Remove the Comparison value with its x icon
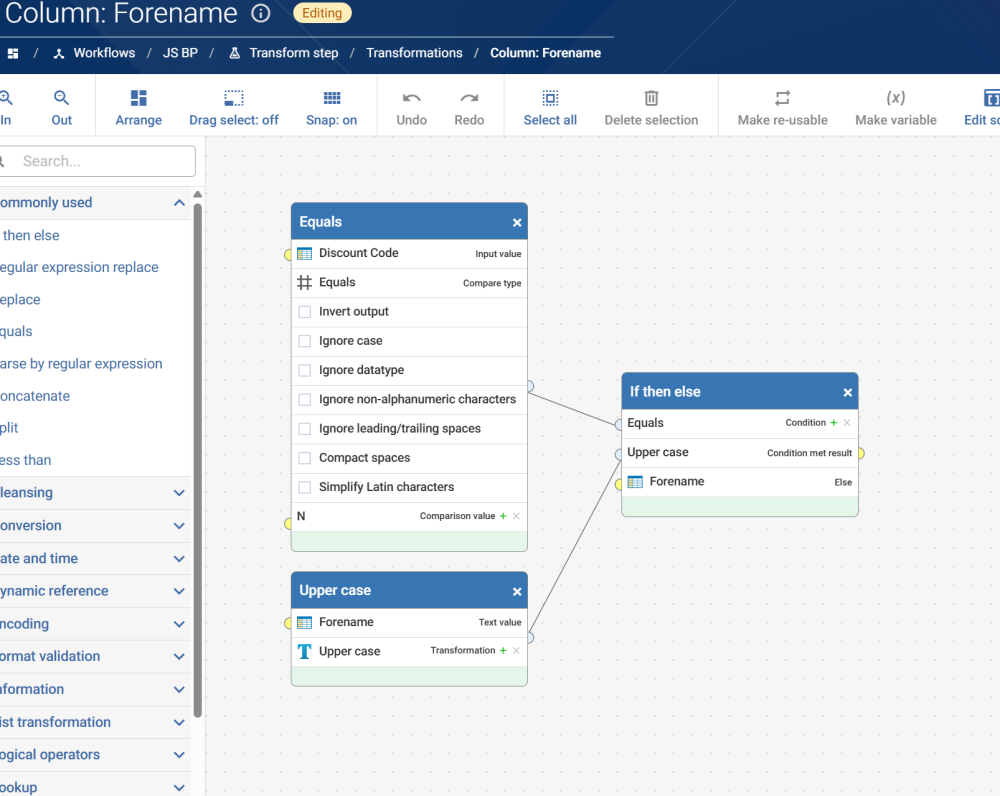 [516, 516]
